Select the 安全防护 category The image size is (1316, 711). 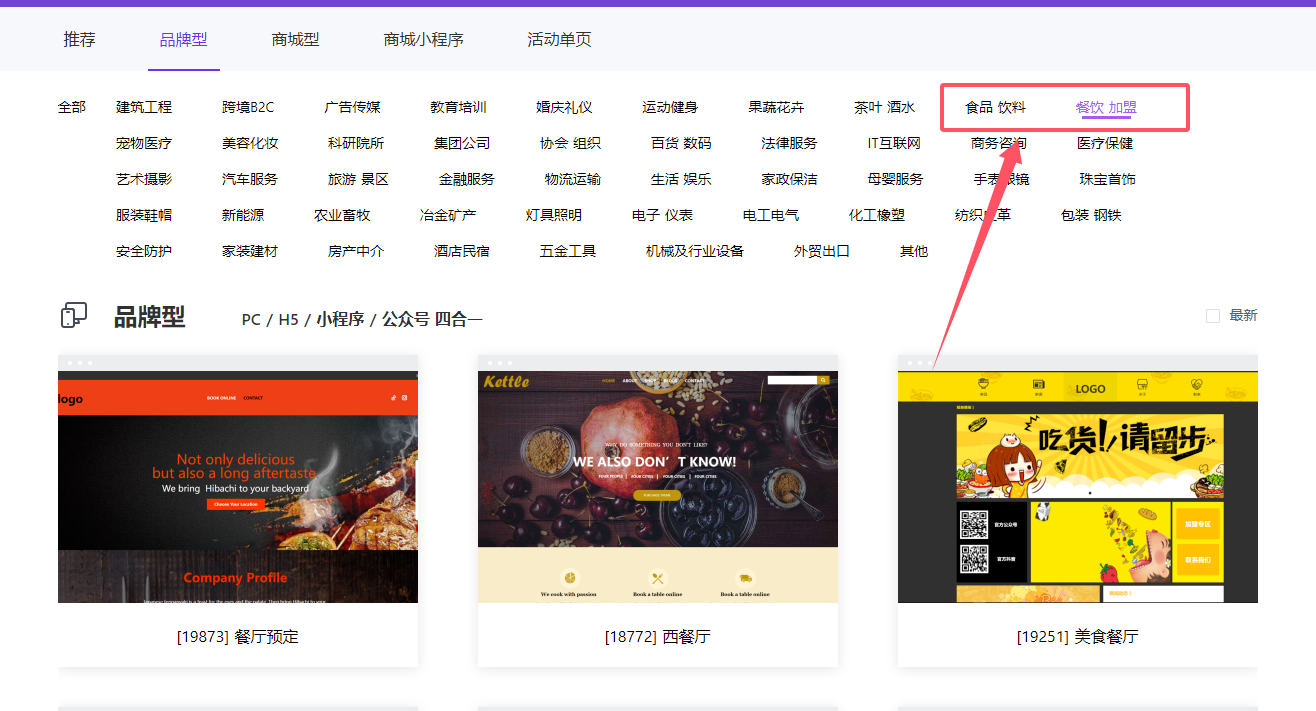(144, 251)
